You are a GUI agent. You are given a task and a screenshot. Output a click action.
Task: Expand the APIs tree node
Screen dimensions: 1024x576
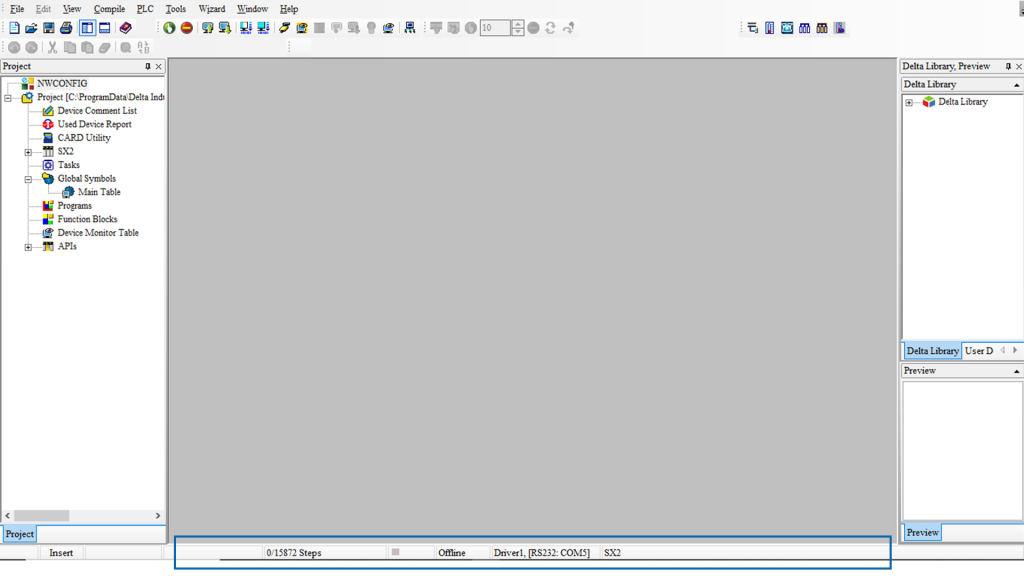click(x=28, y=247)
